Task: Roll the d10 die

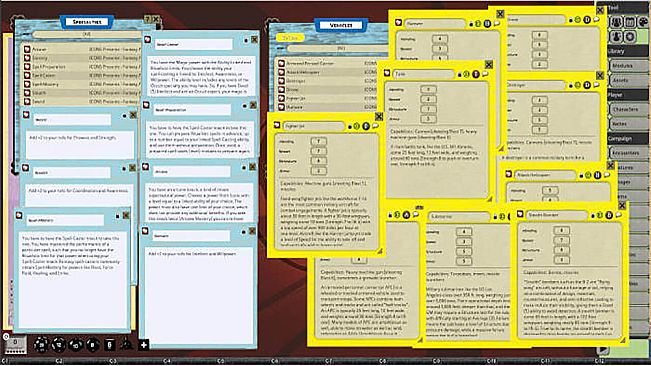Action: tap(76, 344)
